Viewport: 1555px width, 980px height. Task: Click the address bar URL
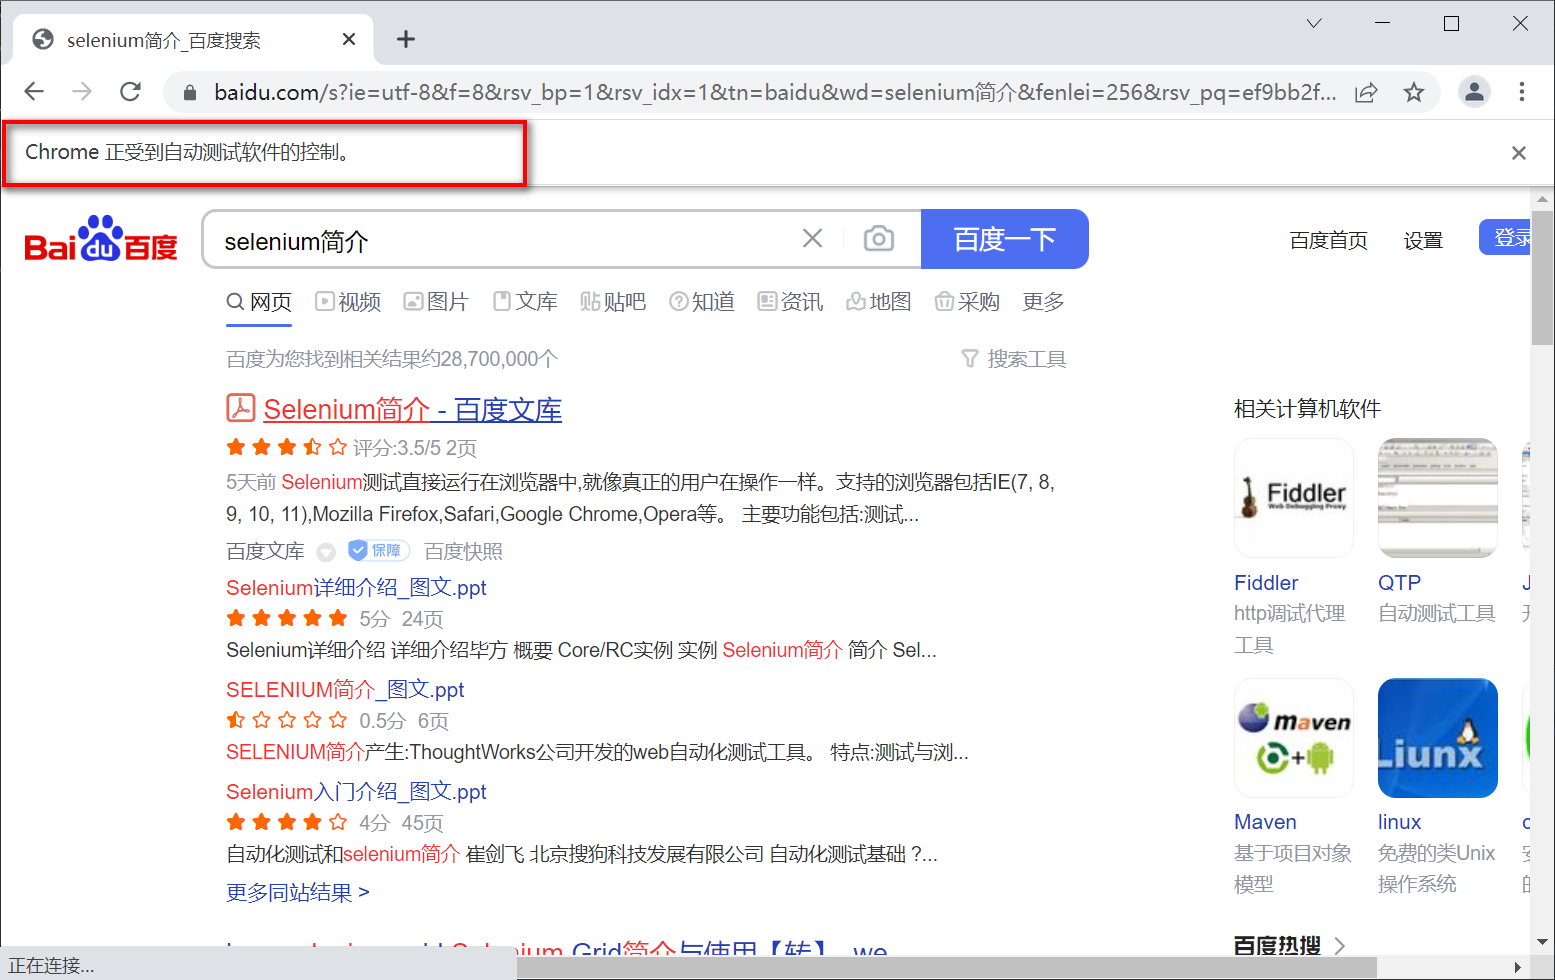click(775, 93)
